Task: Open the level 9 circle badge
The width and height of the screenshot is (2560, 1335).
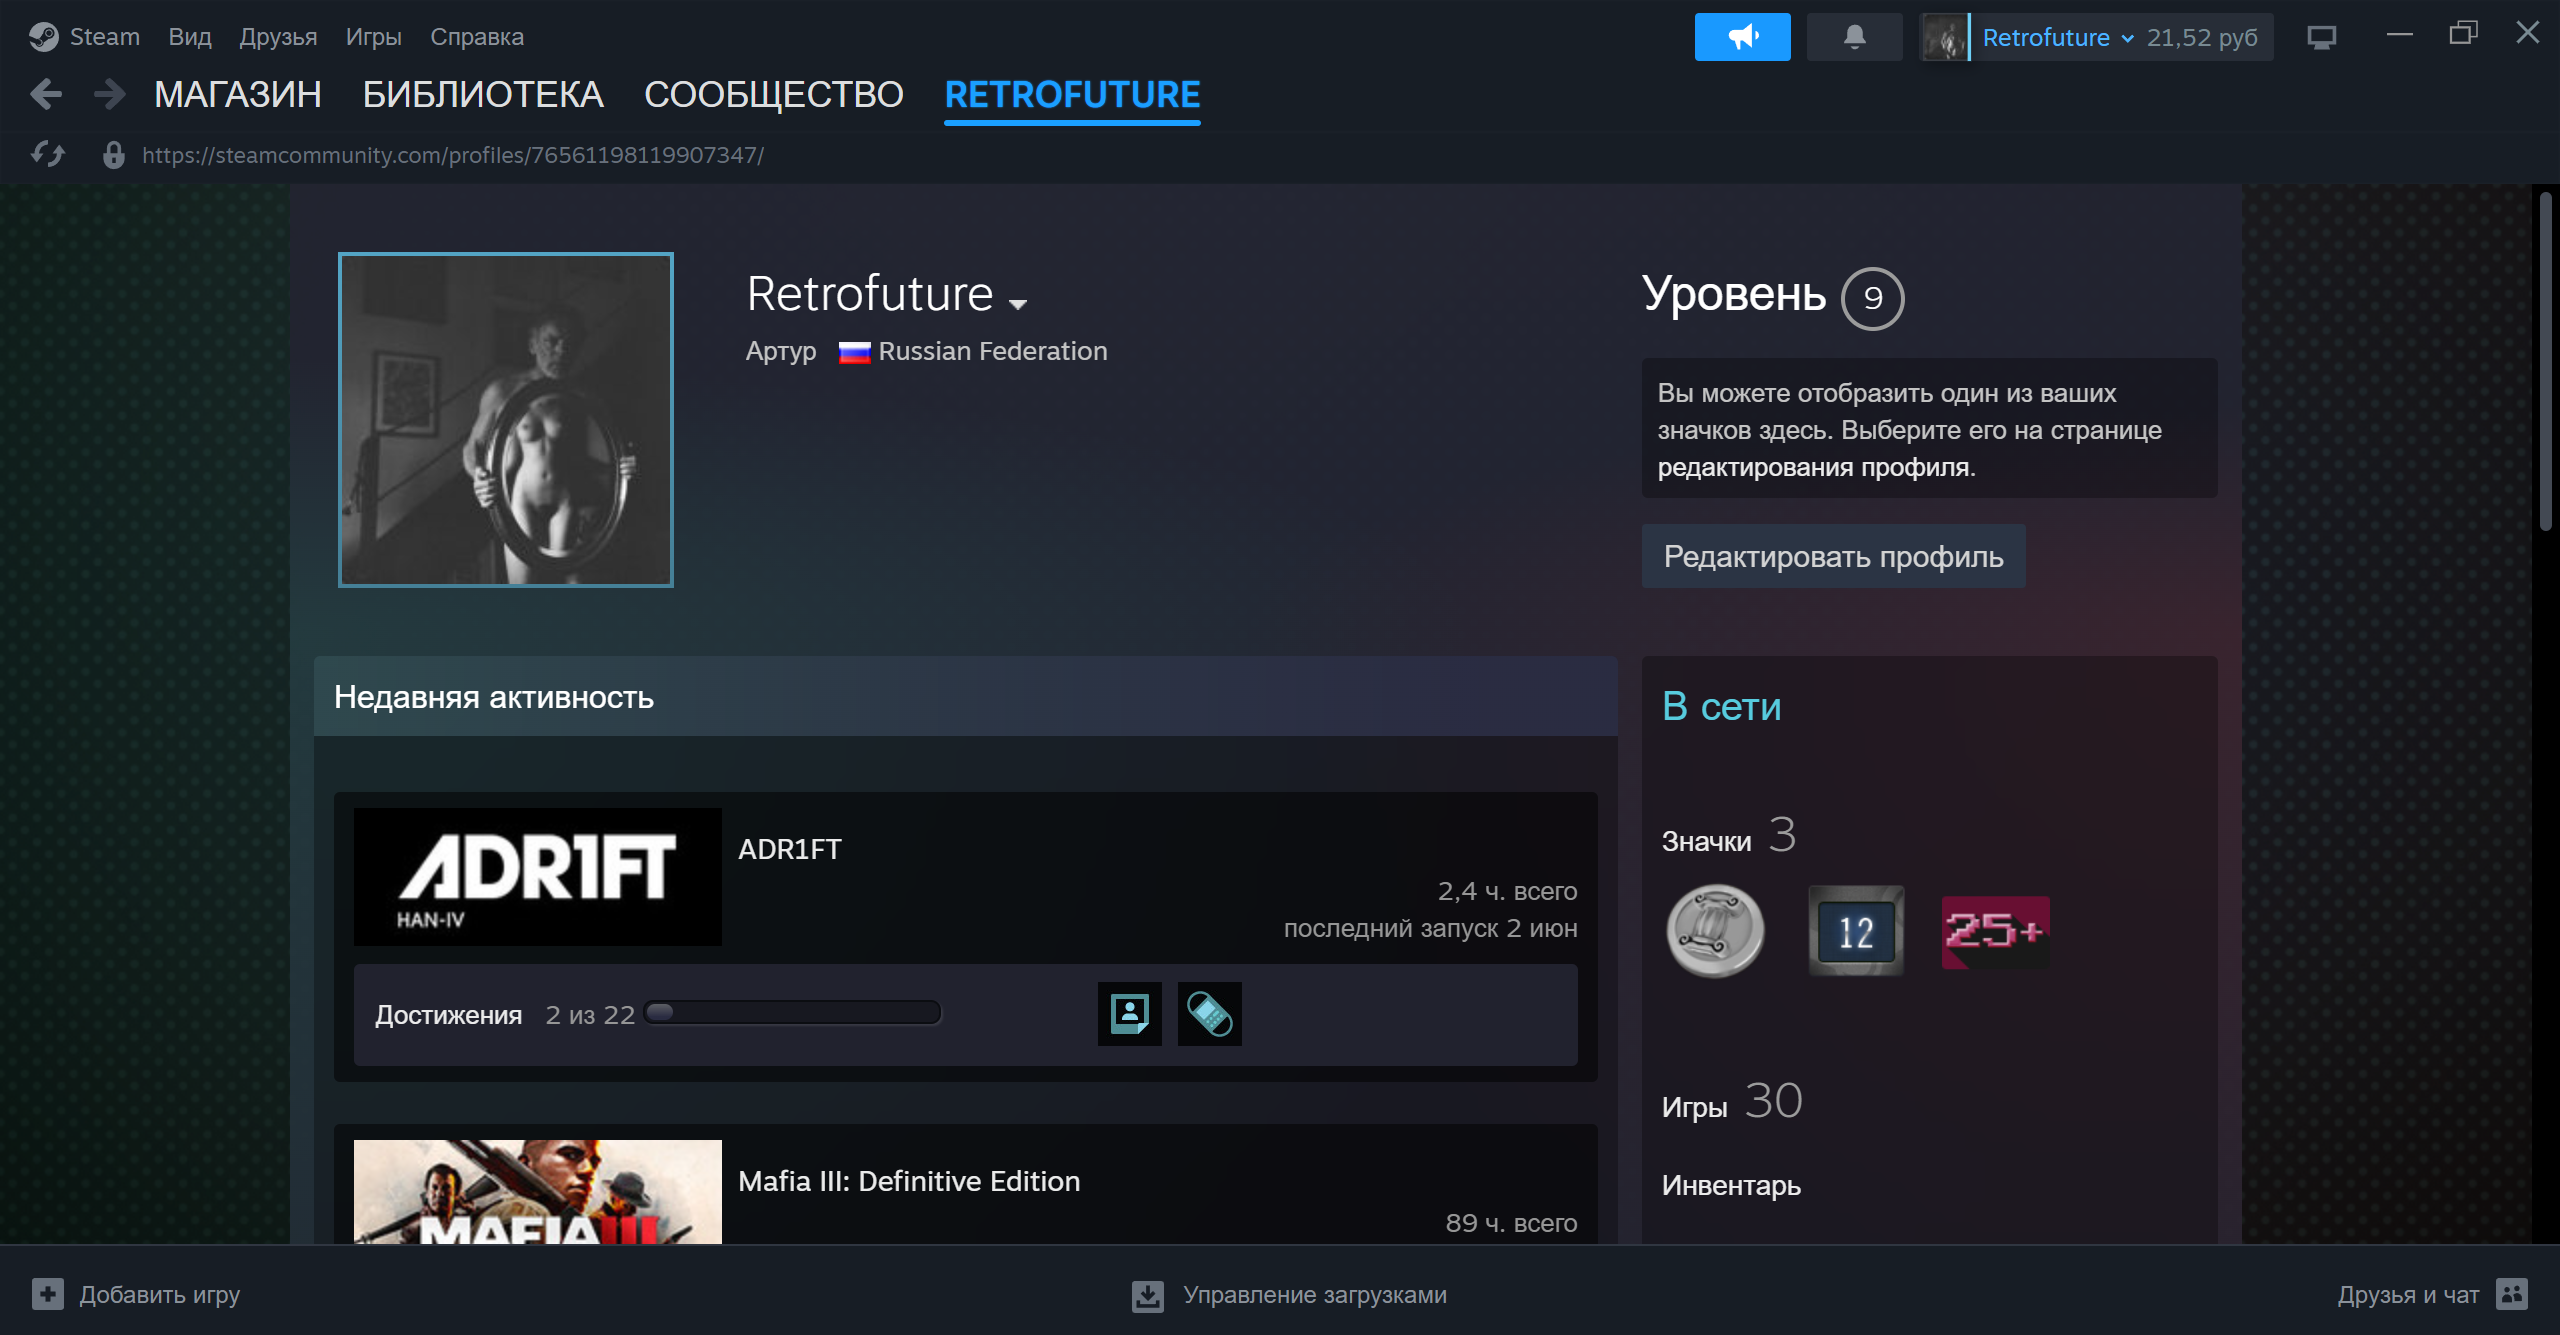Action: coord(1873,298)
